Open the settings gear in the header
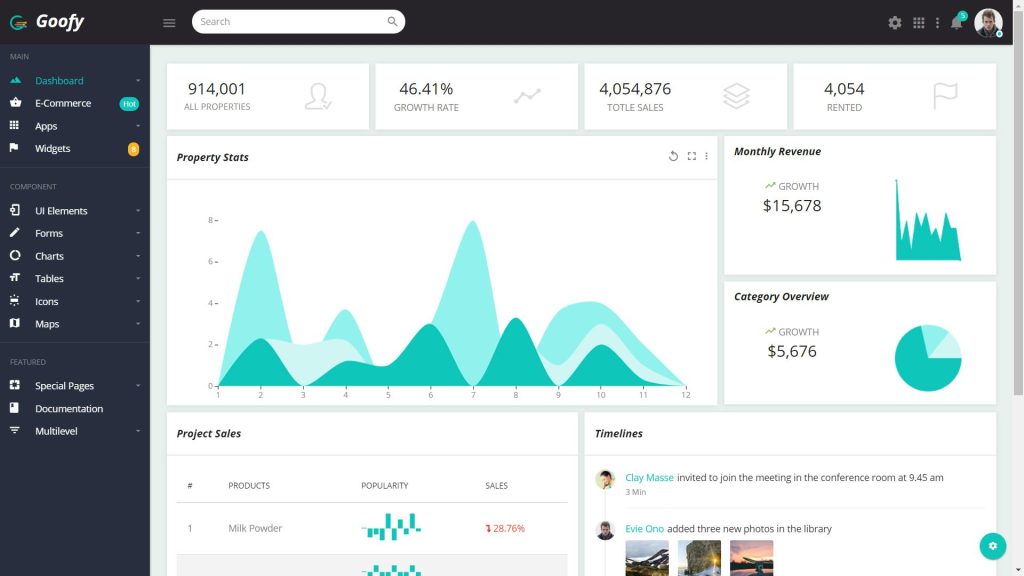The height and width of the screenshot is (576, 1024). pos(894,21)
